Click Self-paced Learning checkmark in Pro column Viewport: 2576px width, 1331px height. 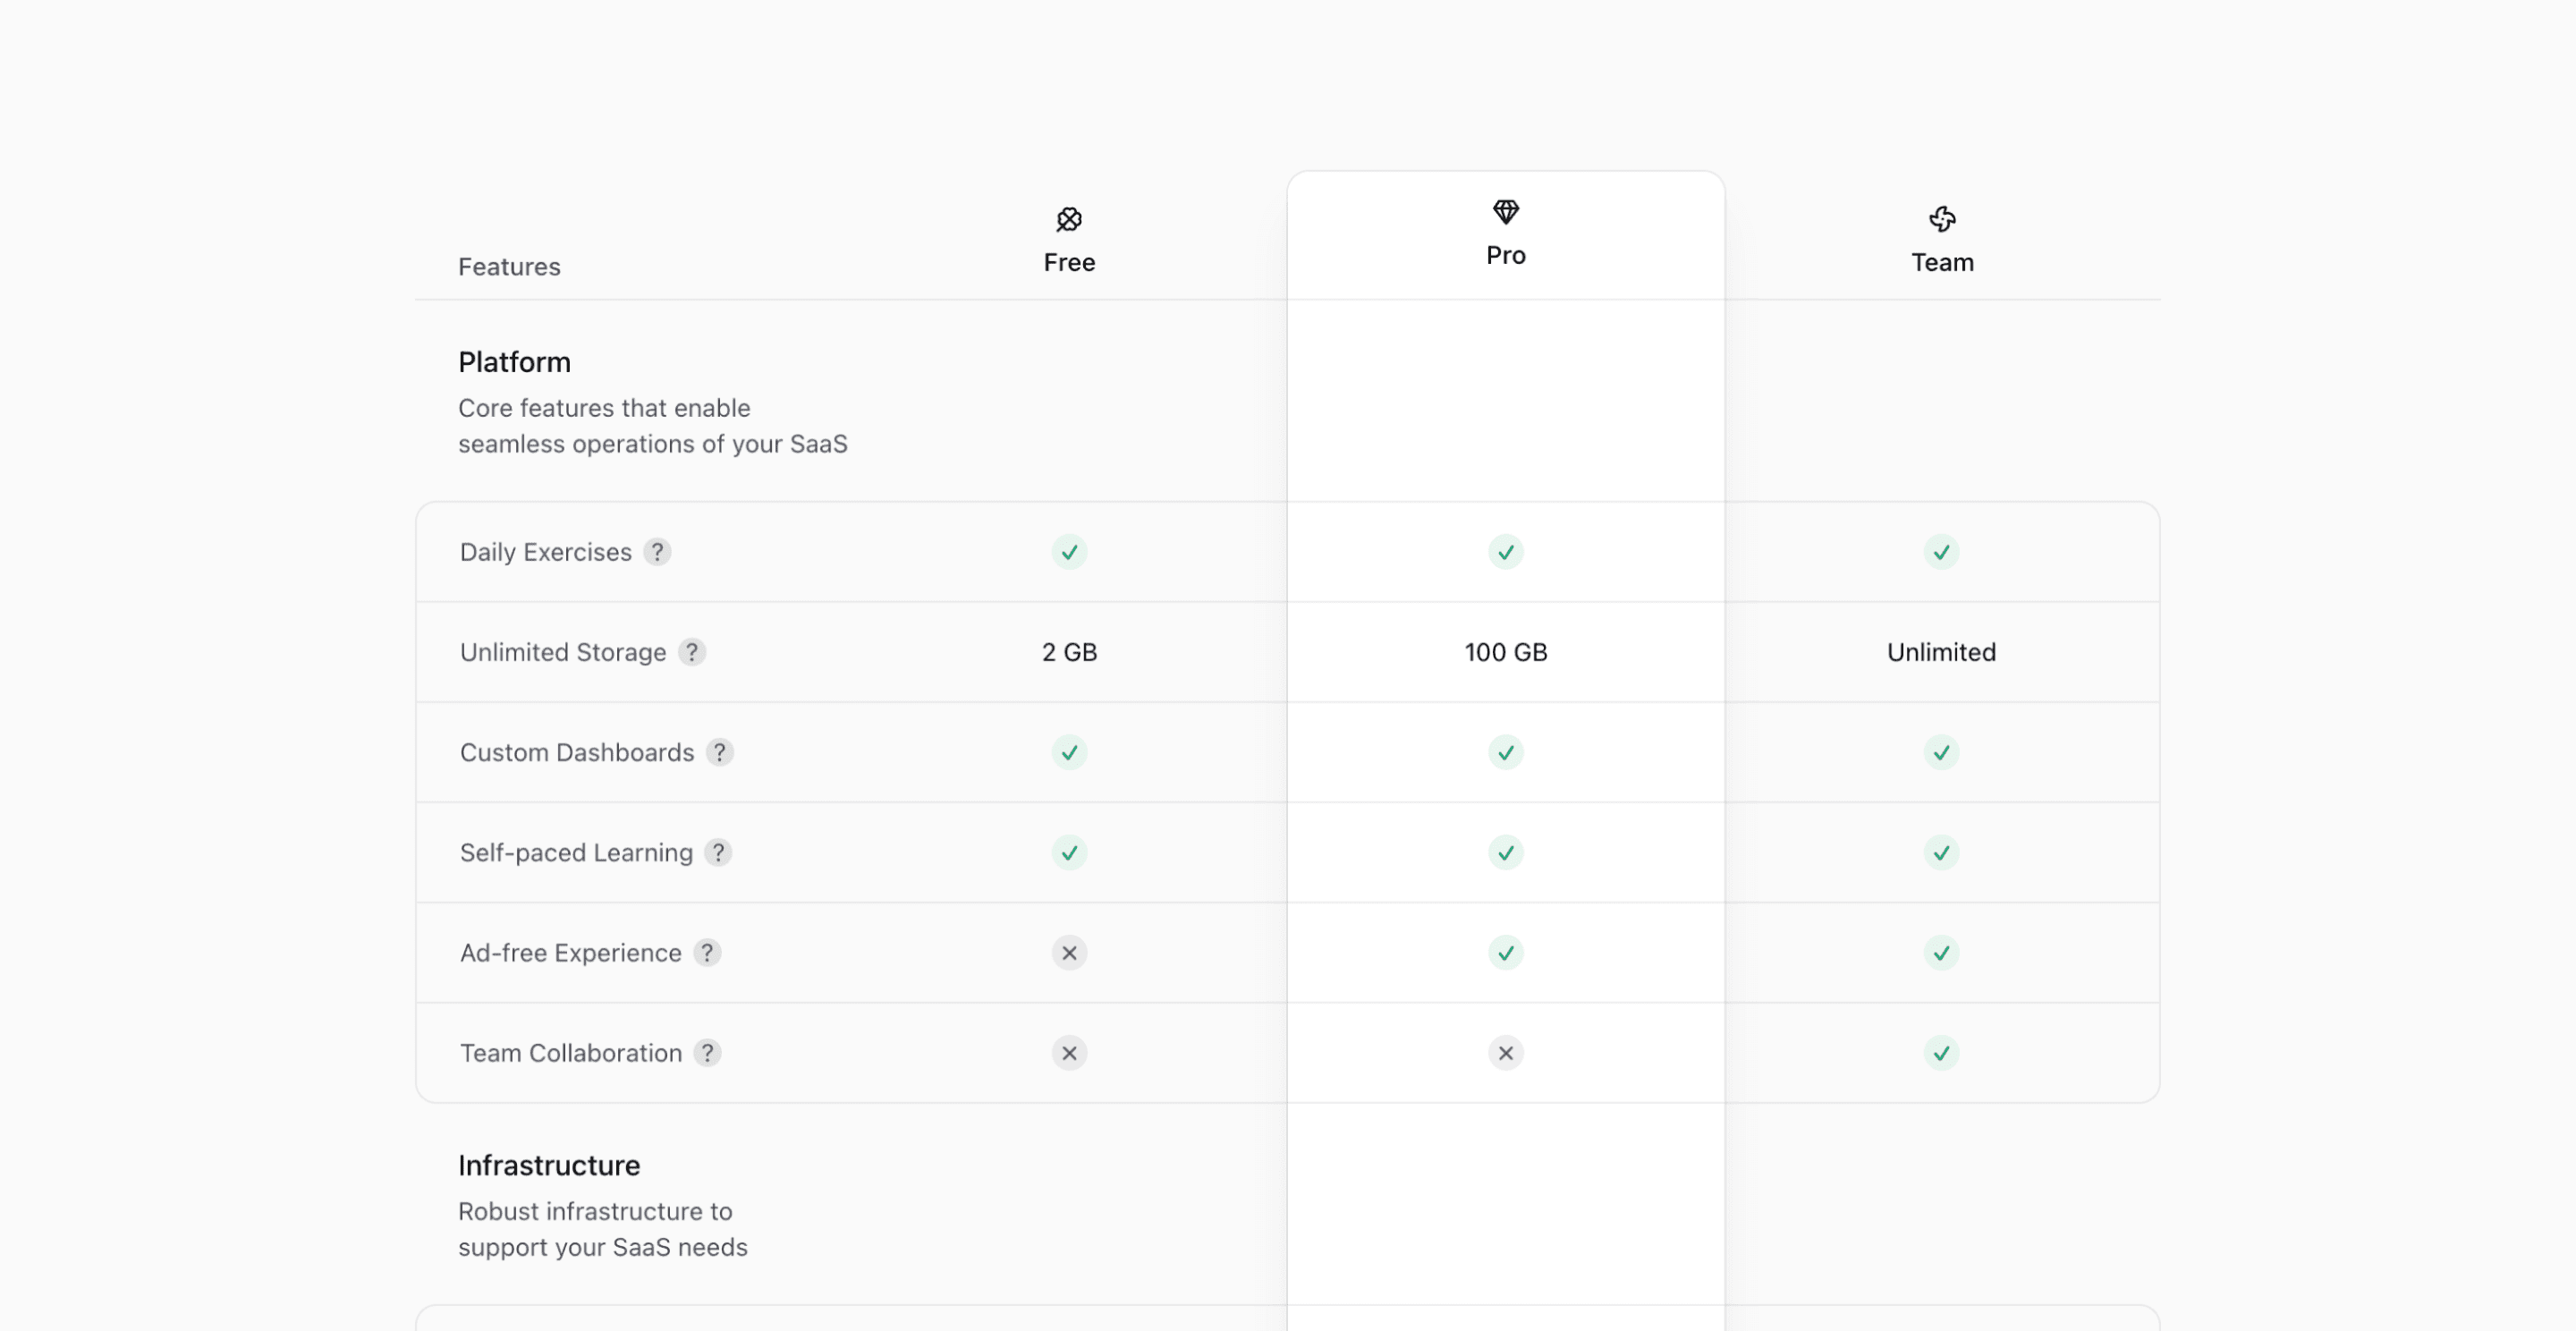(1505, 852)
